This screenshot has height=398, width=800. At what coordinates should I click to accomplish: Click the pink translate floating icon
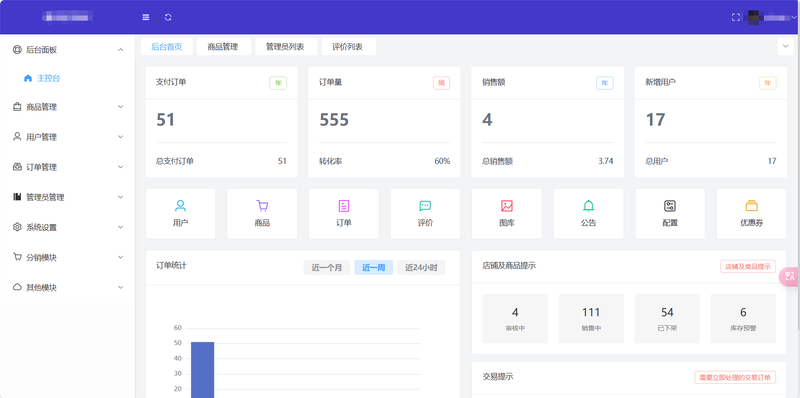click(790, 276)
